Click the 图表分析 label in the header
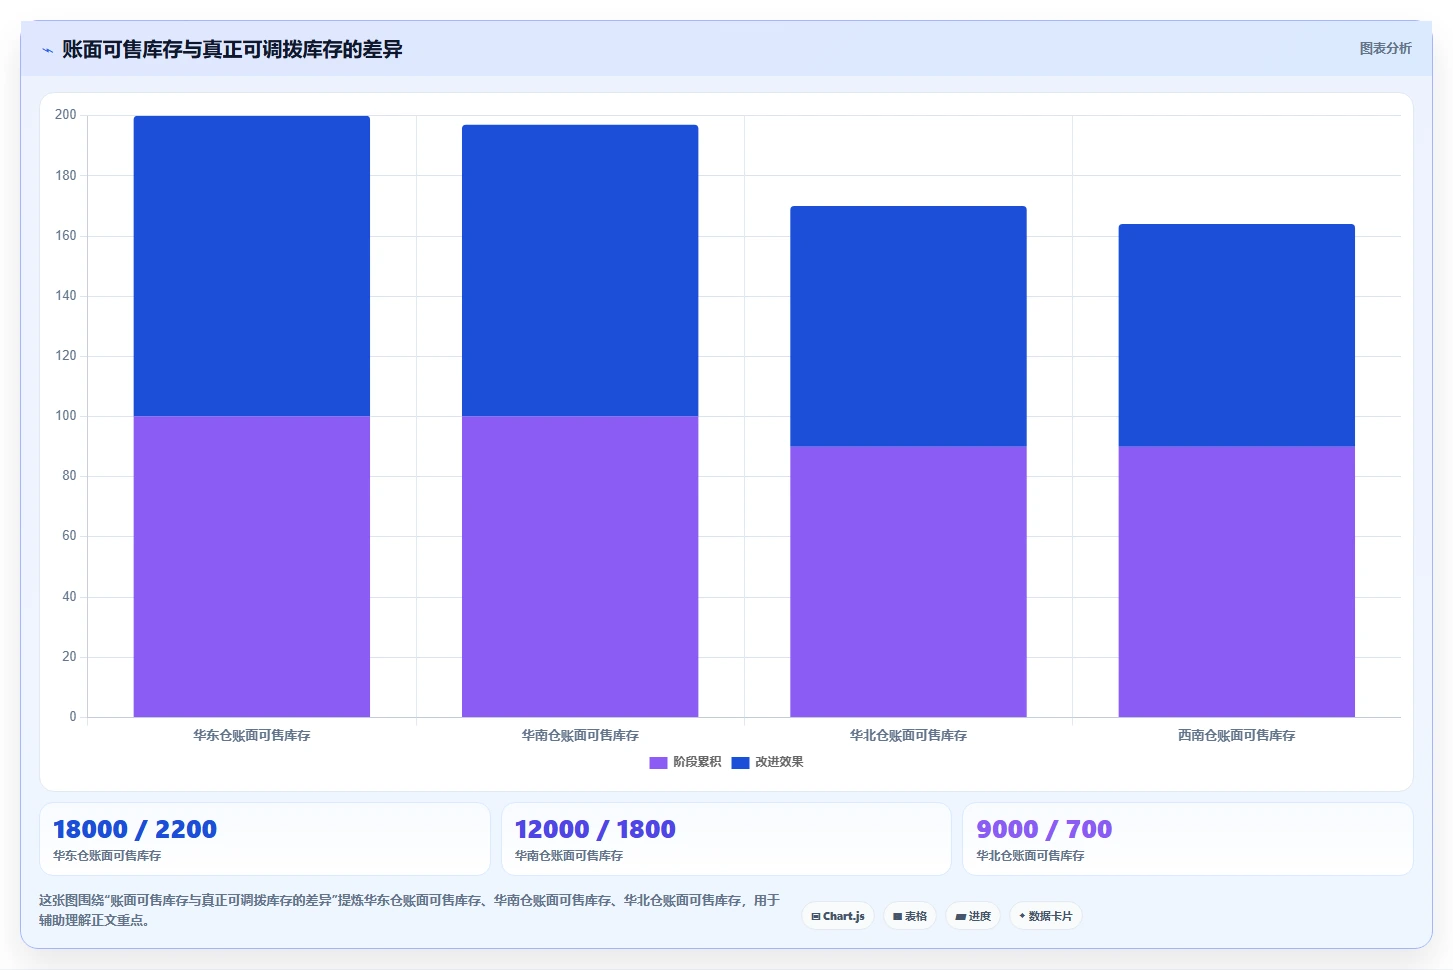This screenshot has width=1453, height=970. click(1385, 49)
